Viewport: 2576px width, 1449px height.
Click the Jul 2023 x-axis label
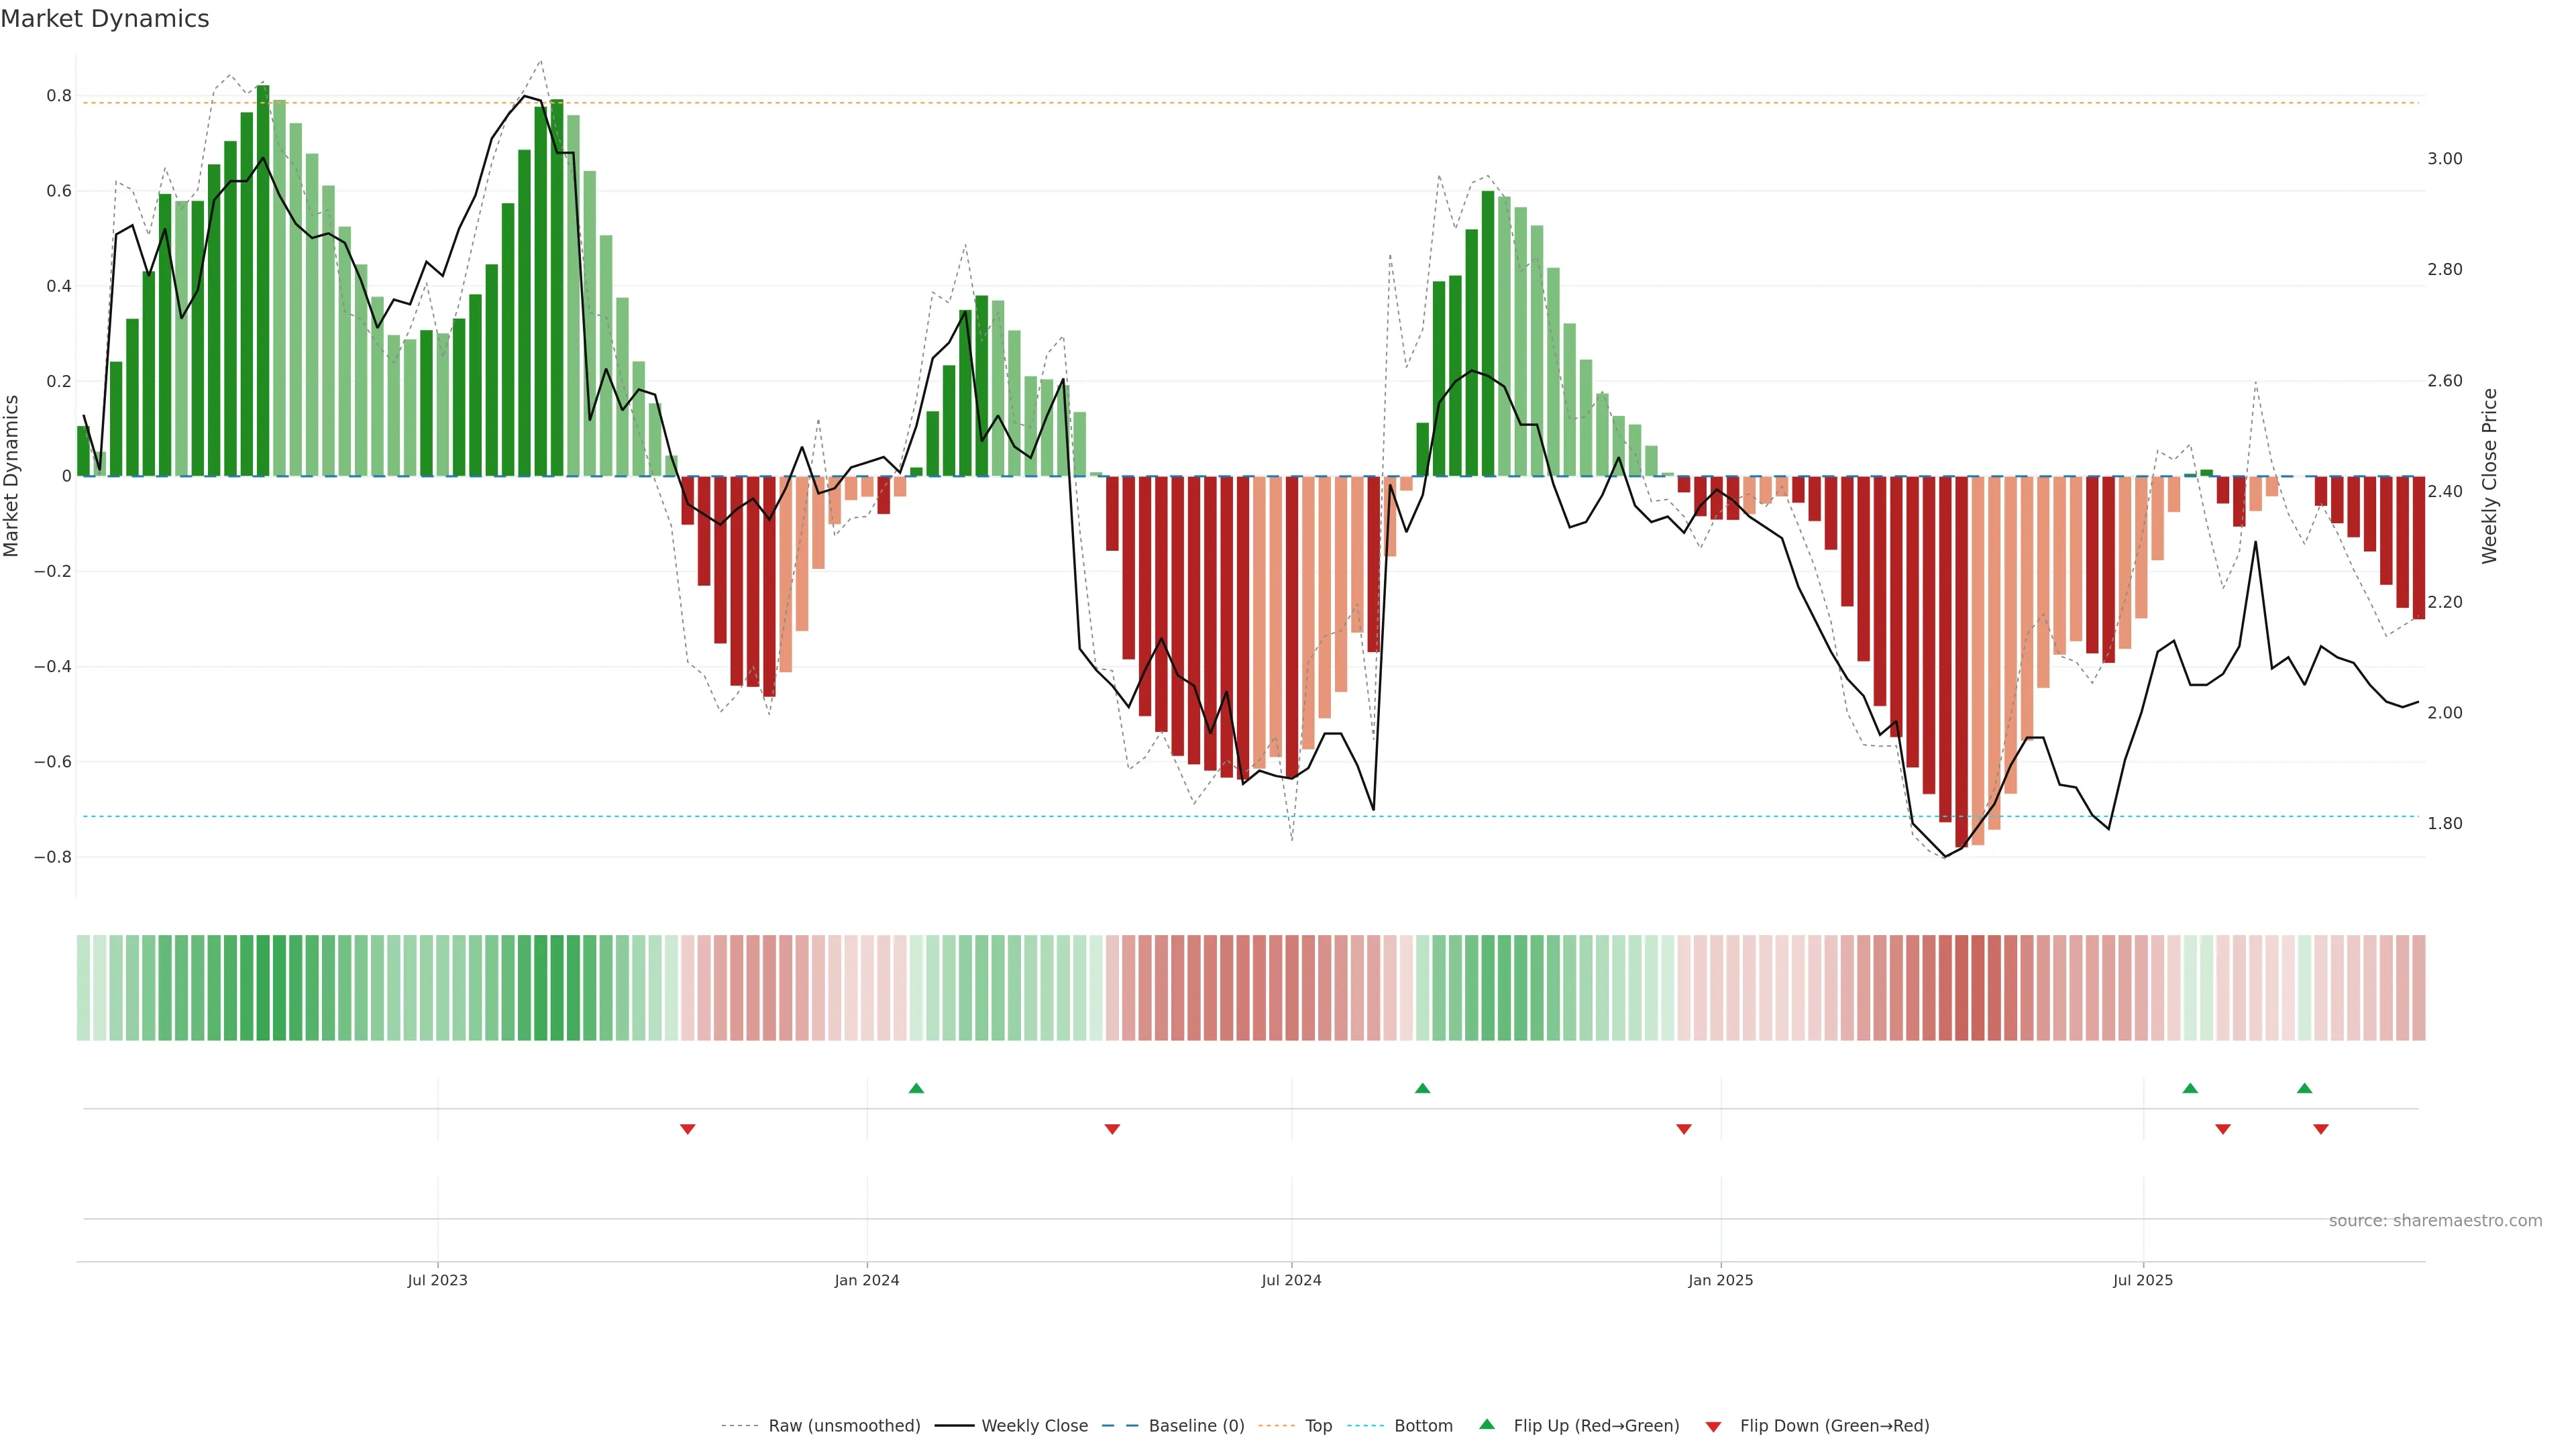pyautogui.click(x=437, y=1280)
